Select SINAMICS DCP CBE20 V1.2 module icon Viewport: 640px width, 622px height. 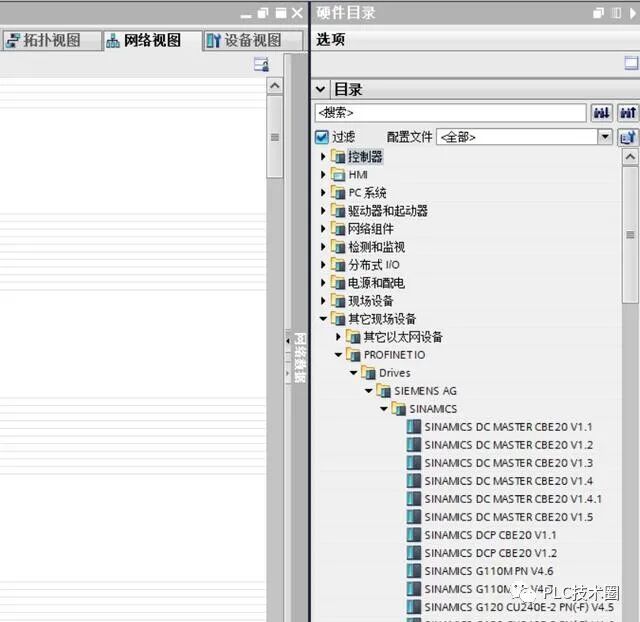[x=413, y=553]
